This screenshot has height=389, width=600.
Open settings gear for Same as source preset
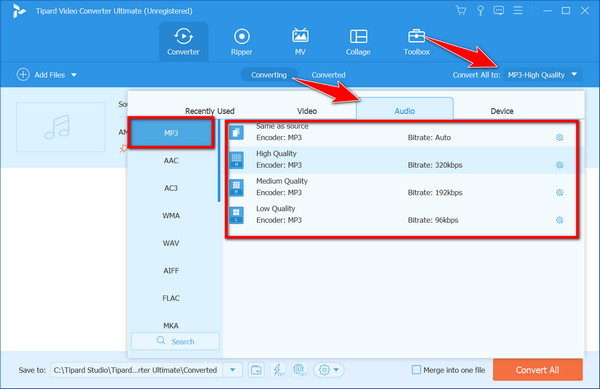559,137
